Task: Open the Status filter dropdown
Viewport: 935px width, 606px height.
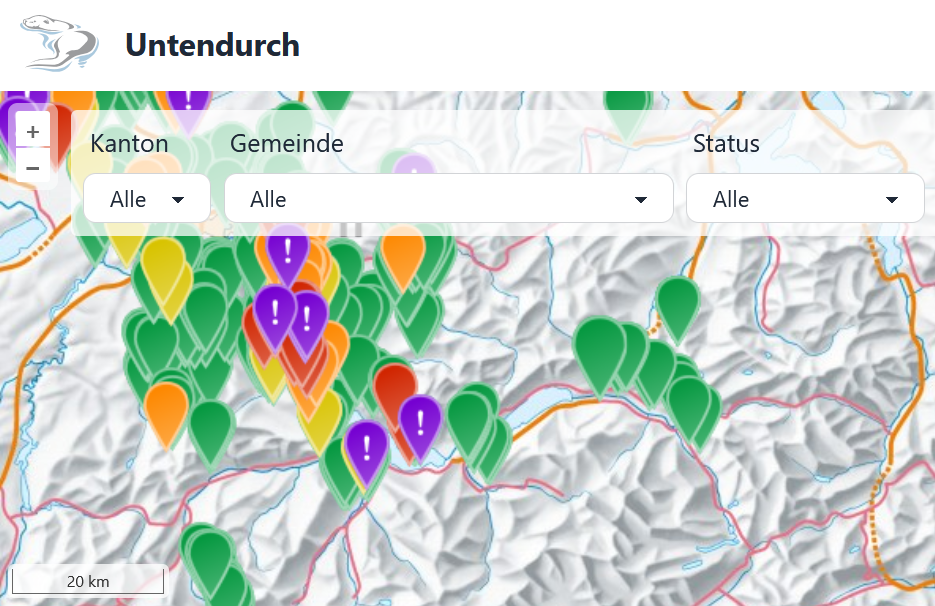Action: point(804,199)
